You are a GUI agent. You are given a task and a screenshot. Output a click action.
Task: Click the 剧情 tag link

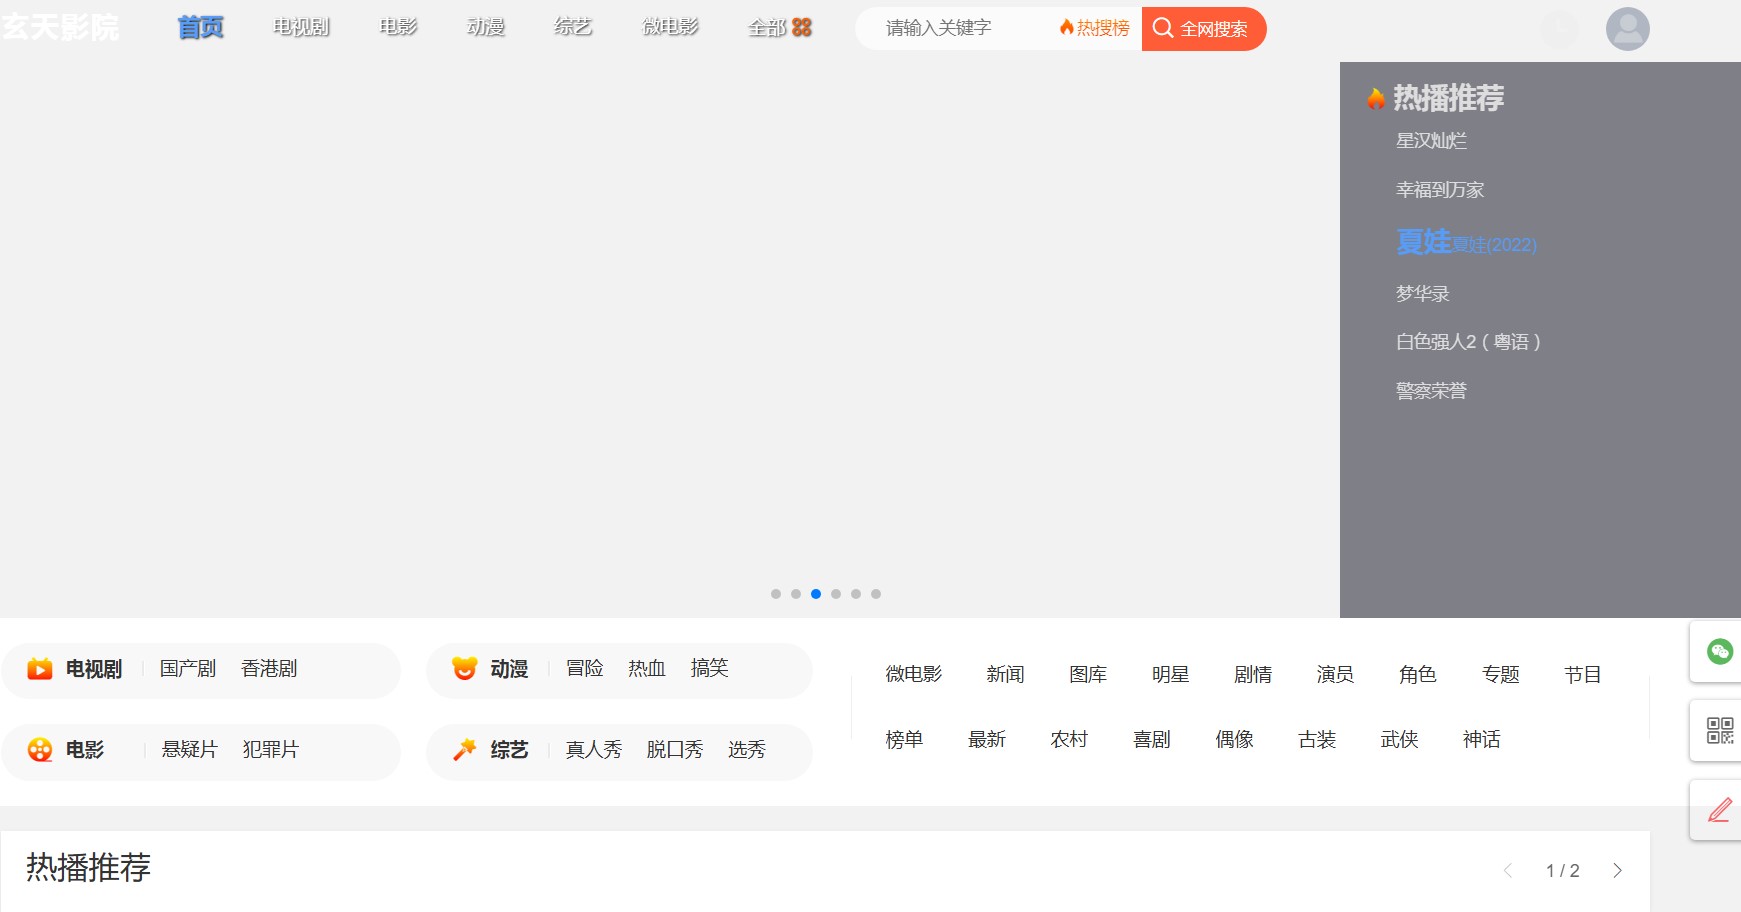tap(1253, 675)
